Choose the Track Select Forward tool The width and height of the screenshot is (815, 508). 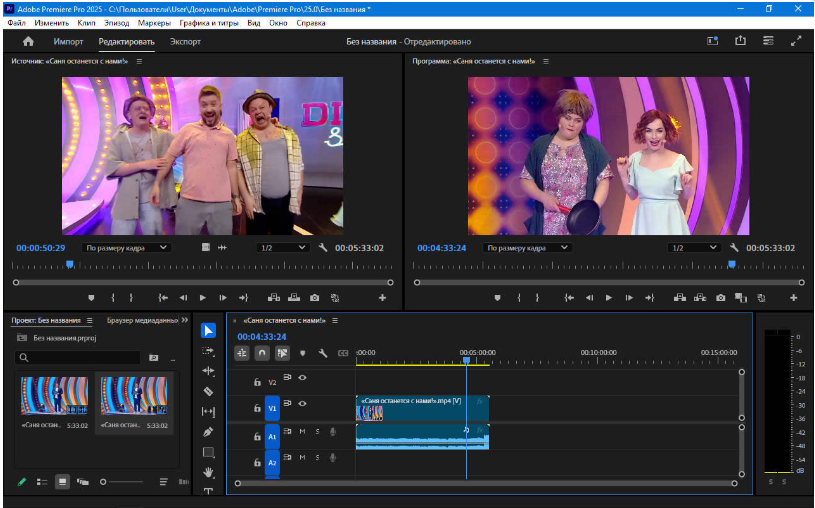point(208,351)
